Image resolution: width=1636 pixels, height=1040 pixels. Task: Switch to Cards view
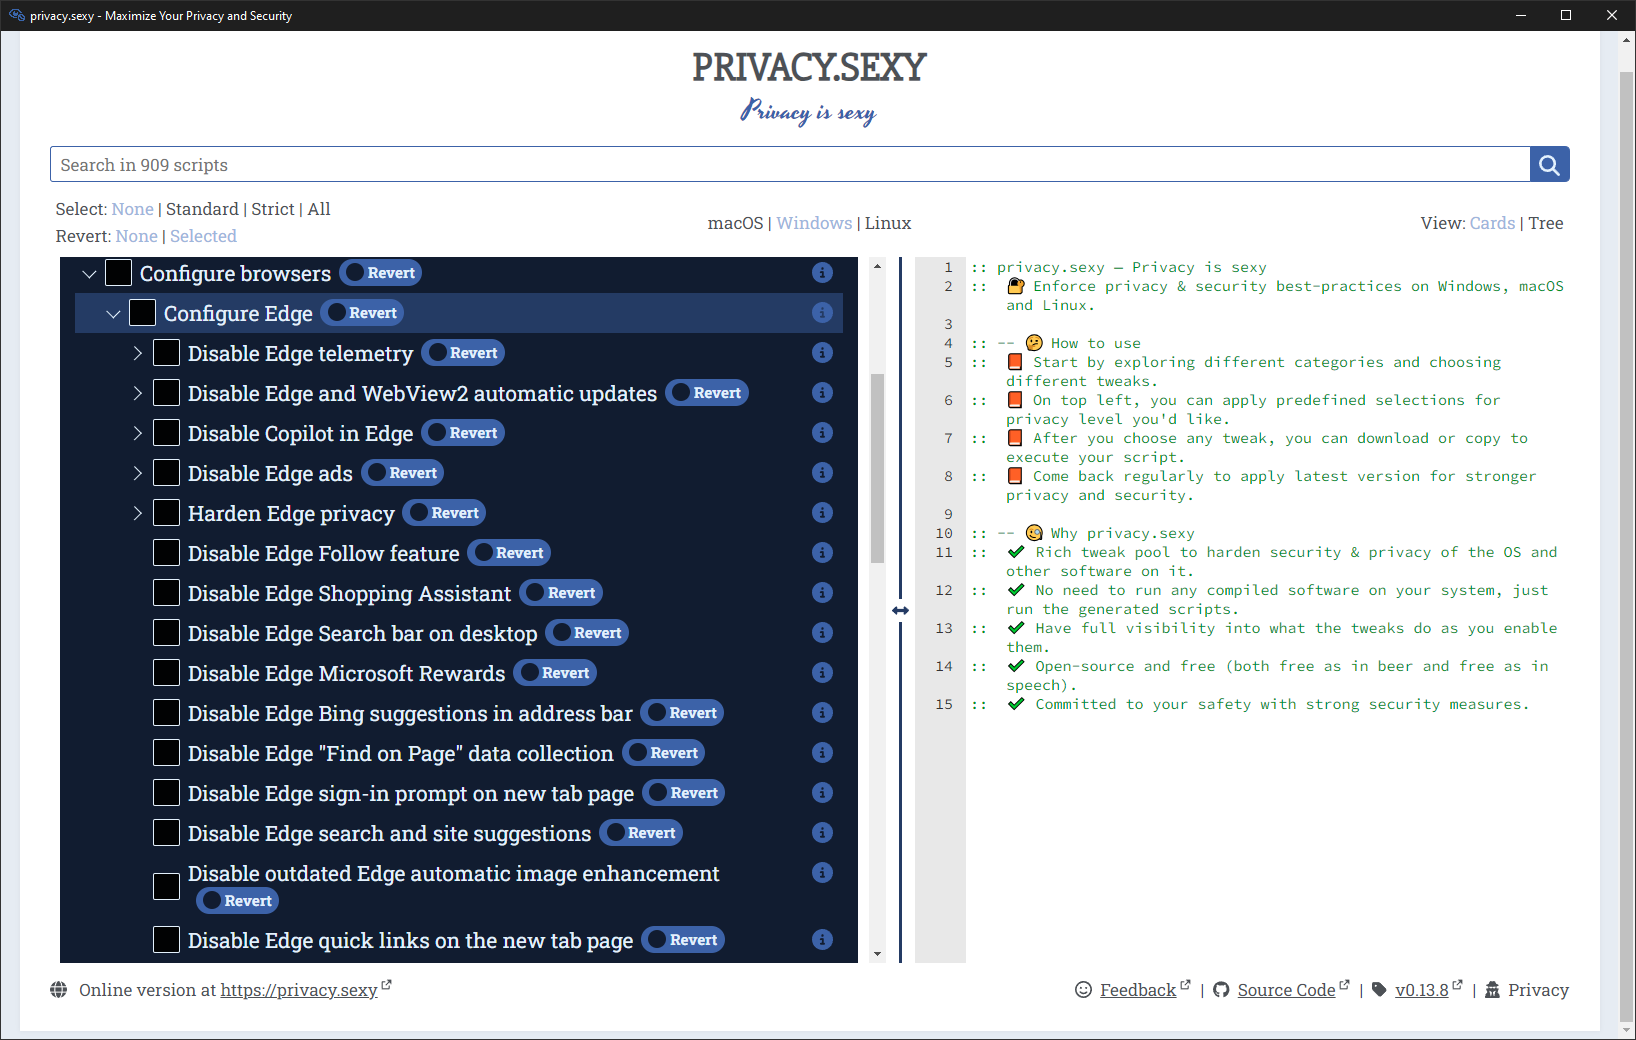point(1492,223)
